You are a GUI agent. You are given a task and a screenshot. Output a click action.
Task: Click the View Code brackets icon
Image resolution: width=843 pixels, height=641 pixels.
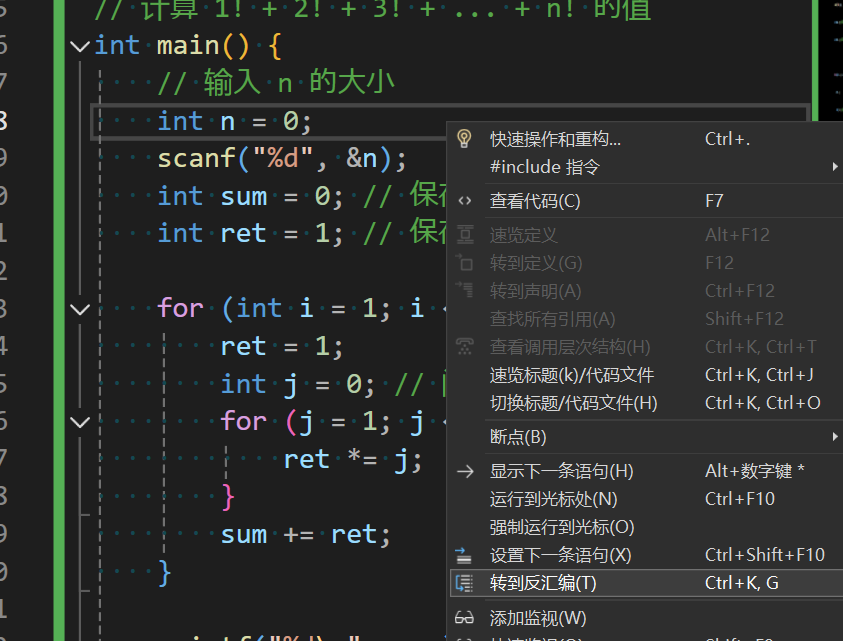click(x=464, y=201)
